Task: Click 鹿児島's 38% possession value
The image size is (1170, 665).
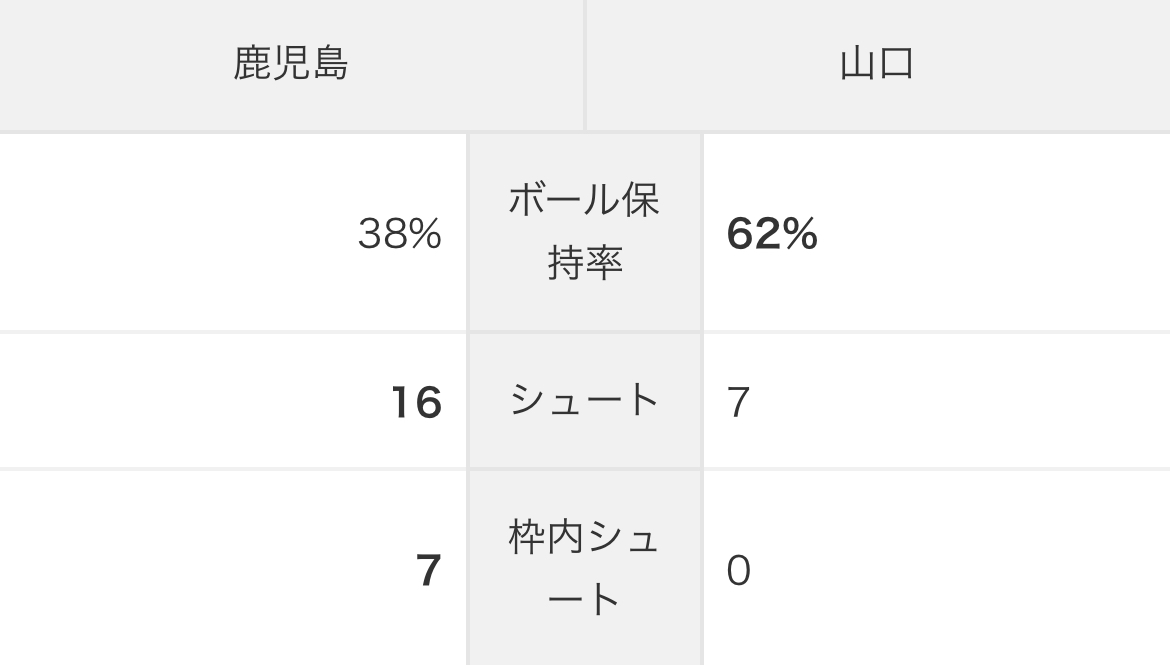Action: click(400, 234)
